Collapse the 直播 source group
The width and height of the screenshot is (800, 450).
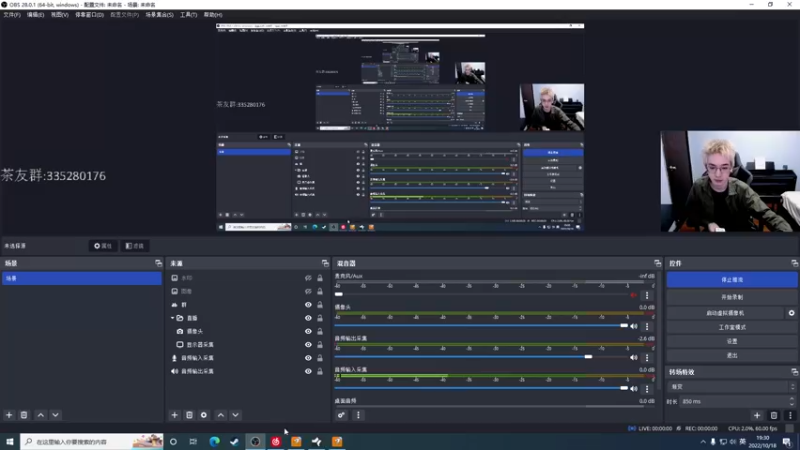pos(172,318)
